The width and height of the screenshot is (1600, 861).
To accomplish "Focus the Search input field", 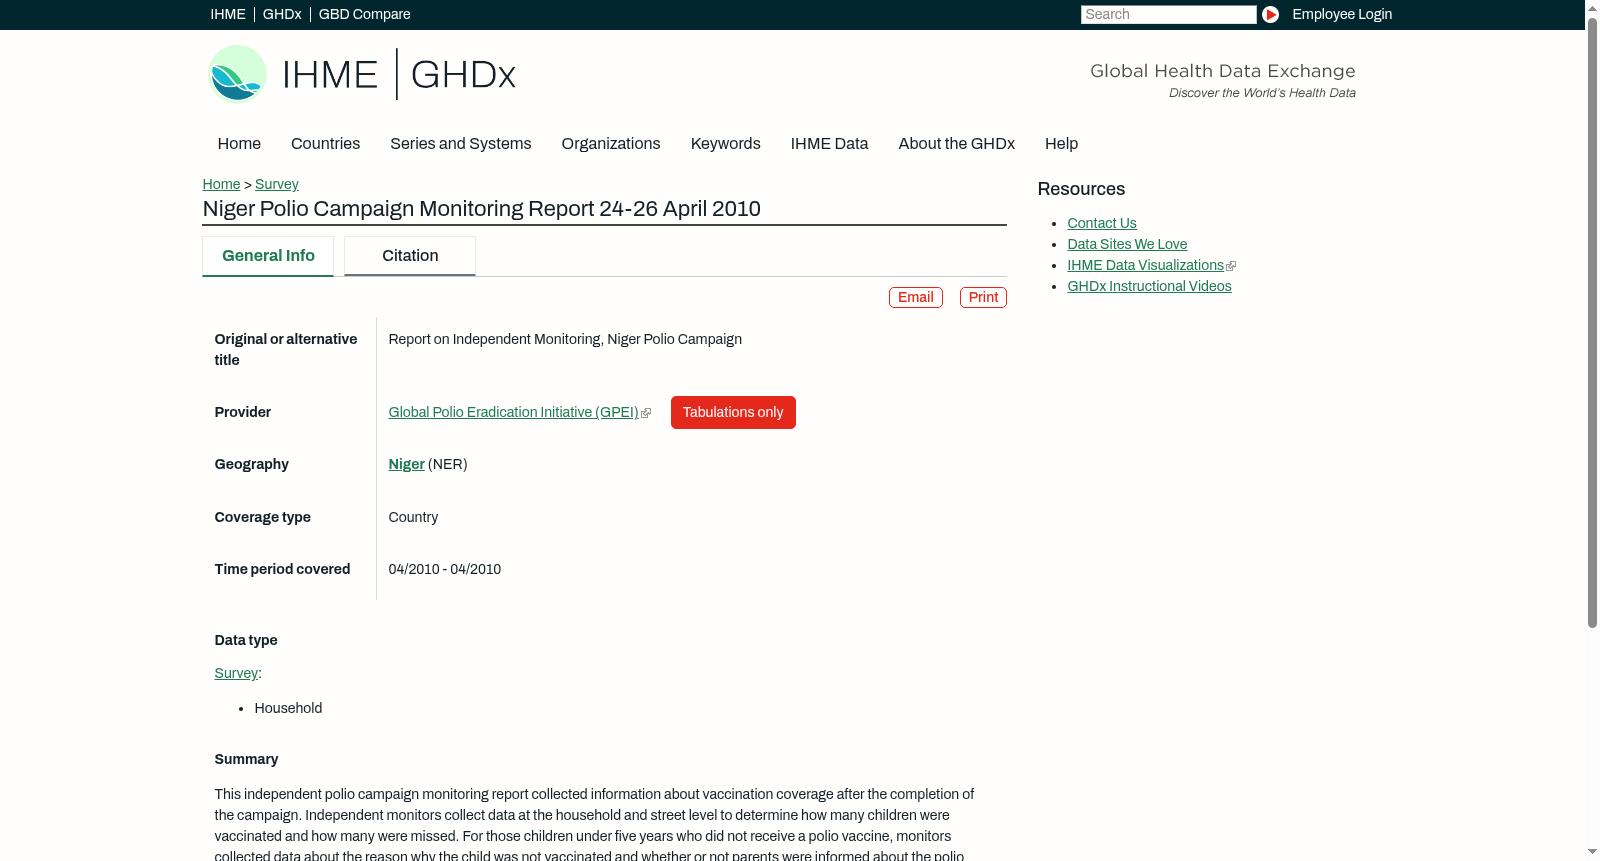I will [x=1168, y=14].
